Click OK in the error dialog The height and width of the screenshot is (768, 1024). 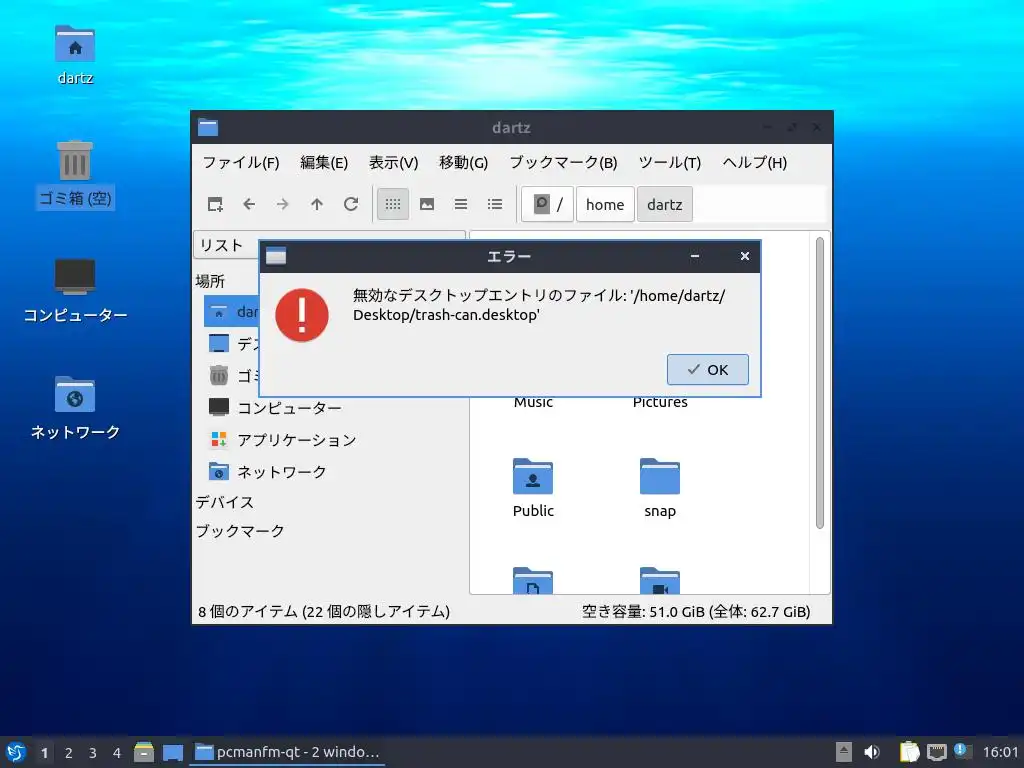click(x=707, y=370)
